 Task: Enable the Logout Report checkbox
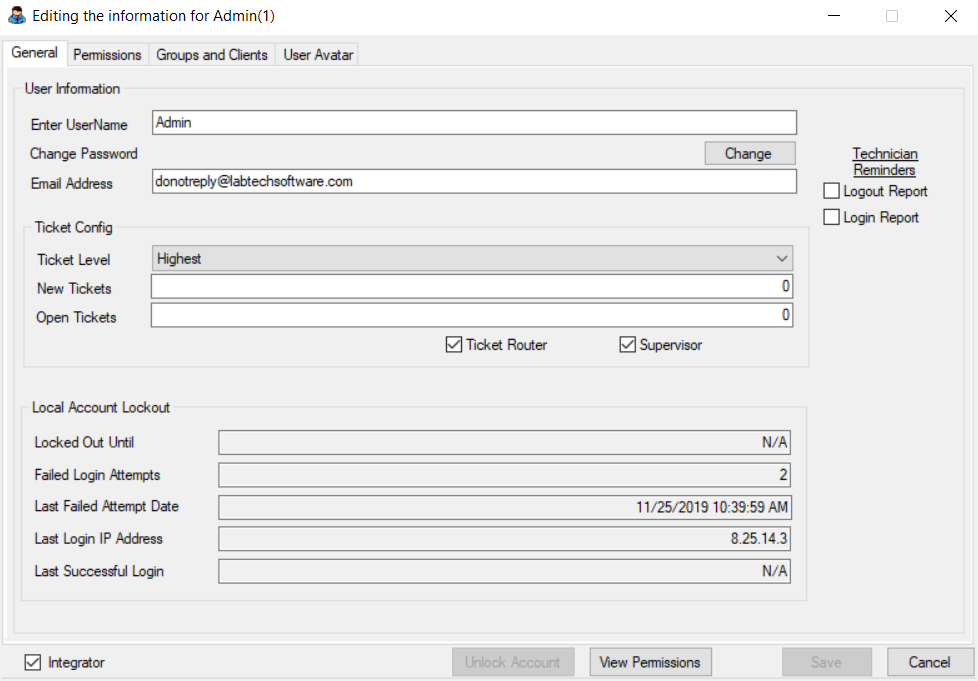click(831, 190)
